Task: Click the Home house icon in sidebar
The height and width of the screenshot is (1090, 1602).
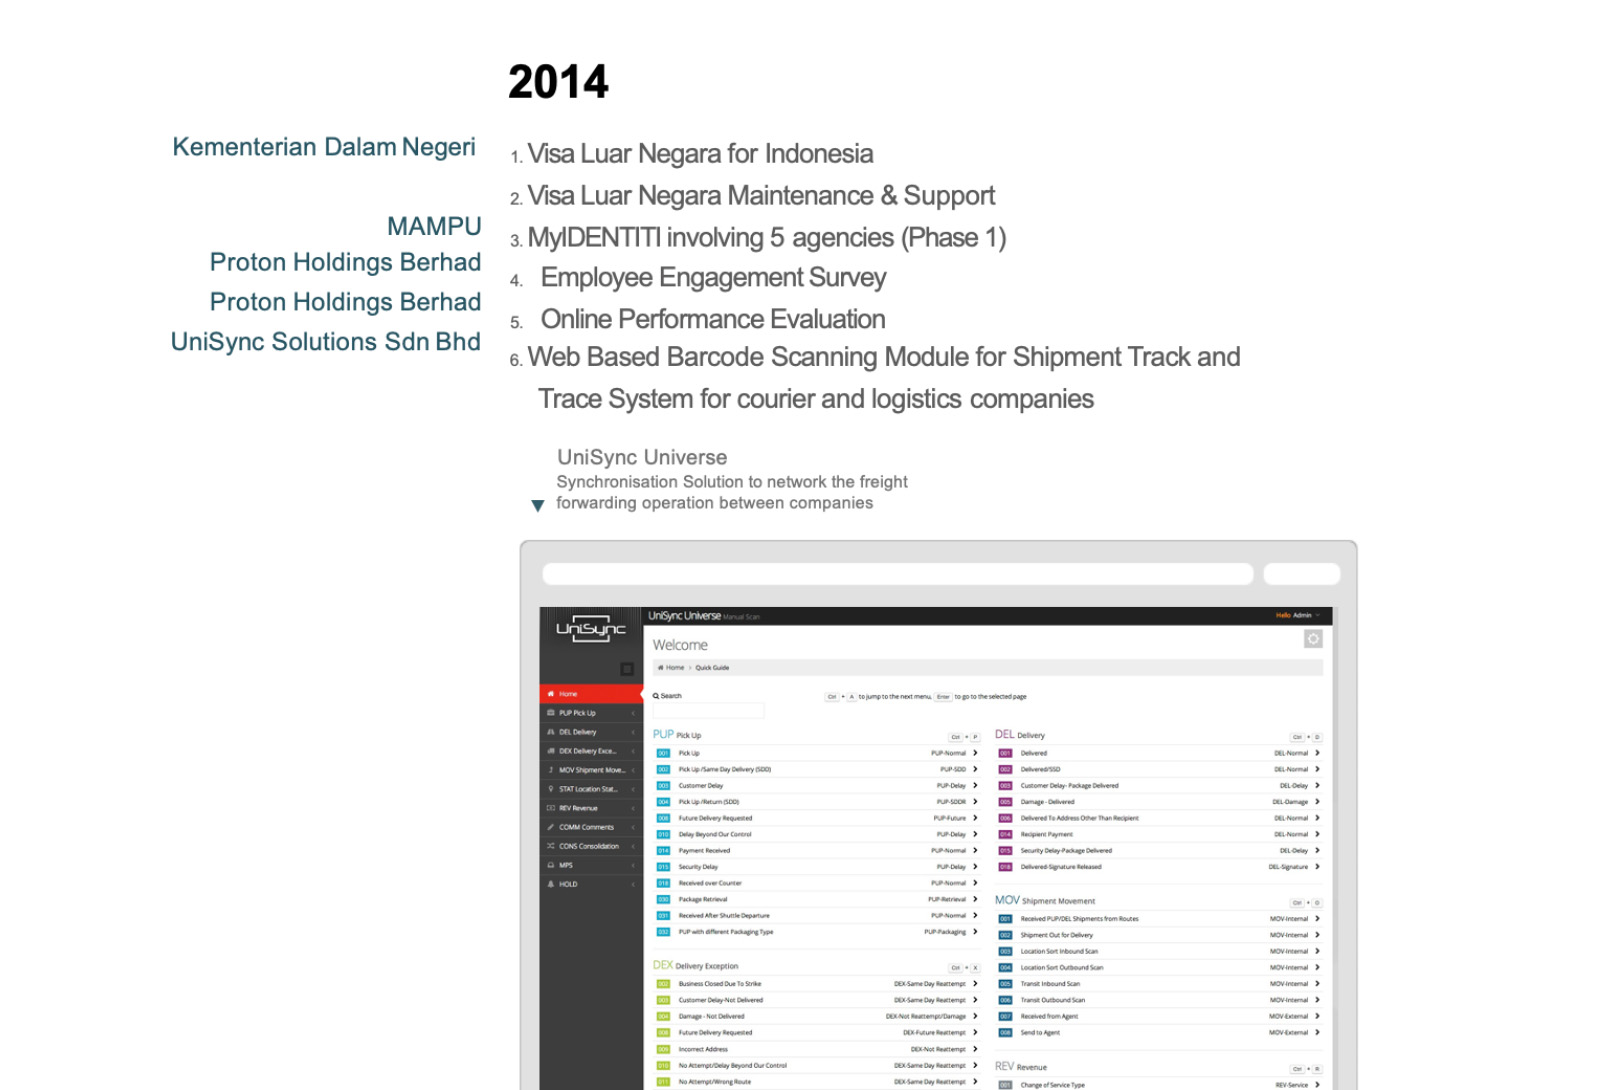Action: point(551,694)
